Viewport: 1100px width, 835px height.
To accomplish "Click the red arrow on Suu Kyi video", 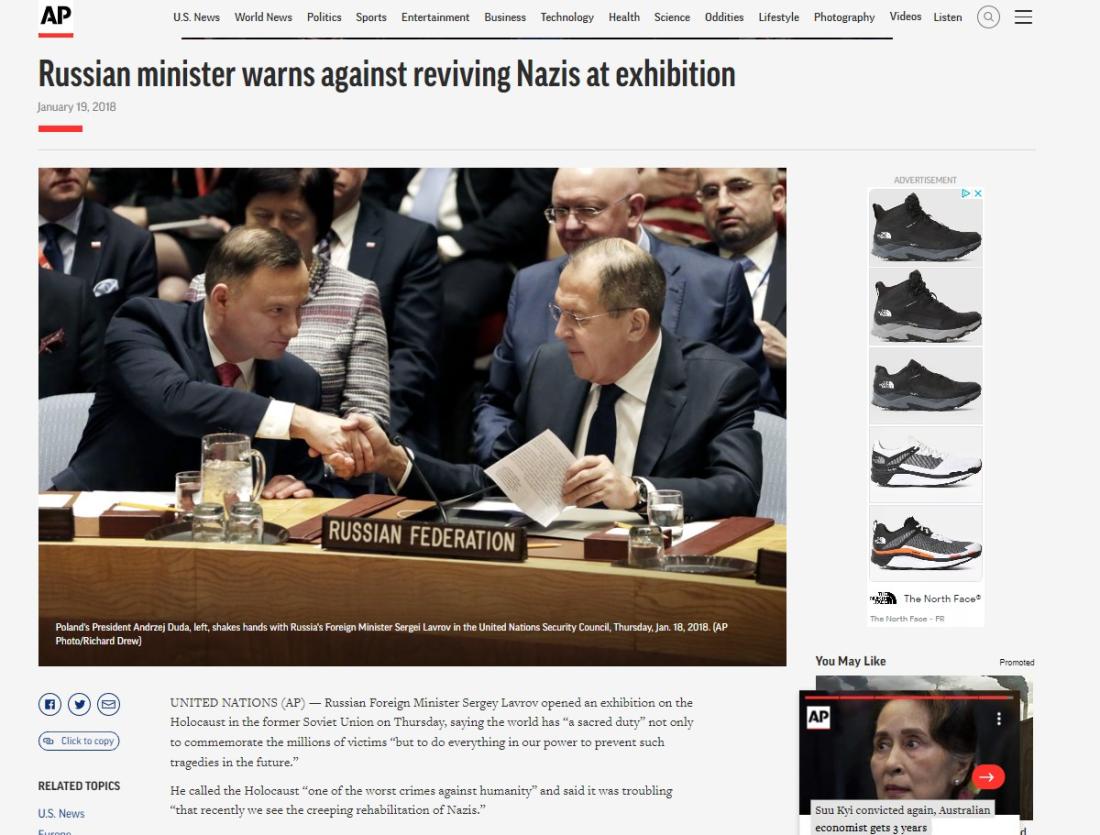I will 988,776.
